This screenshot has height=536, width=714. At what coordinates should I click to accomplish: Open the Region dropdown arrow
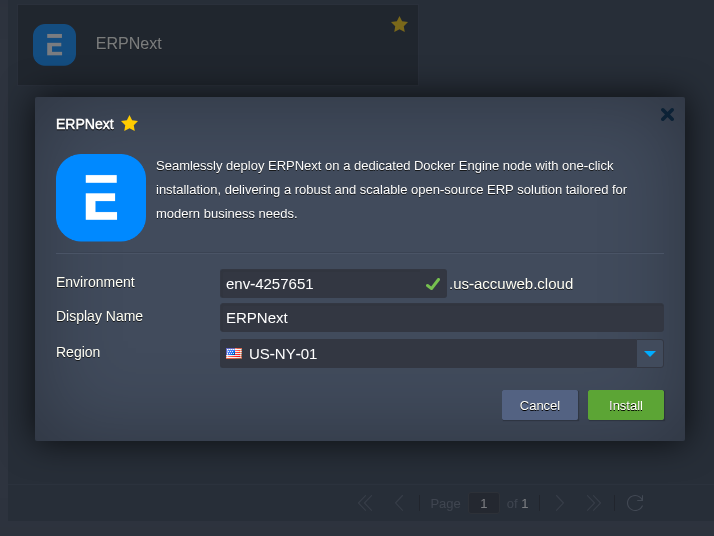[x=650, y=353]
